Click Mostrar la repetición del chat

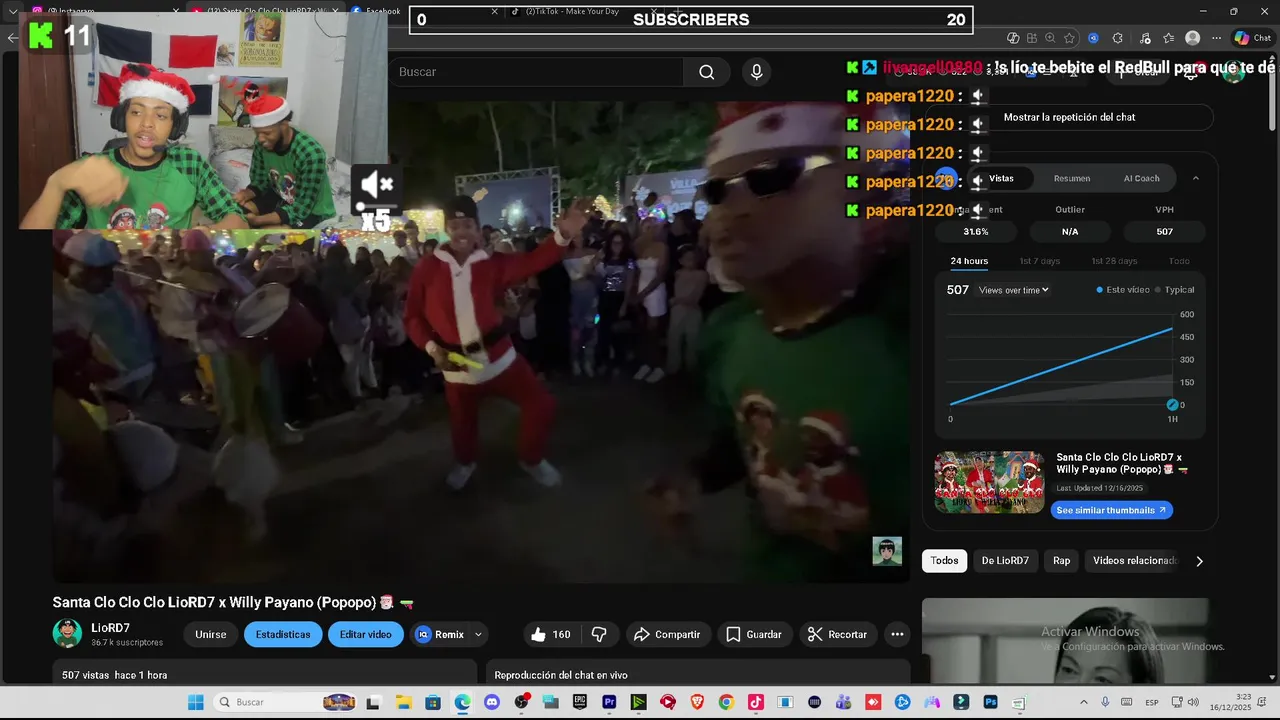pos(1069,117)
